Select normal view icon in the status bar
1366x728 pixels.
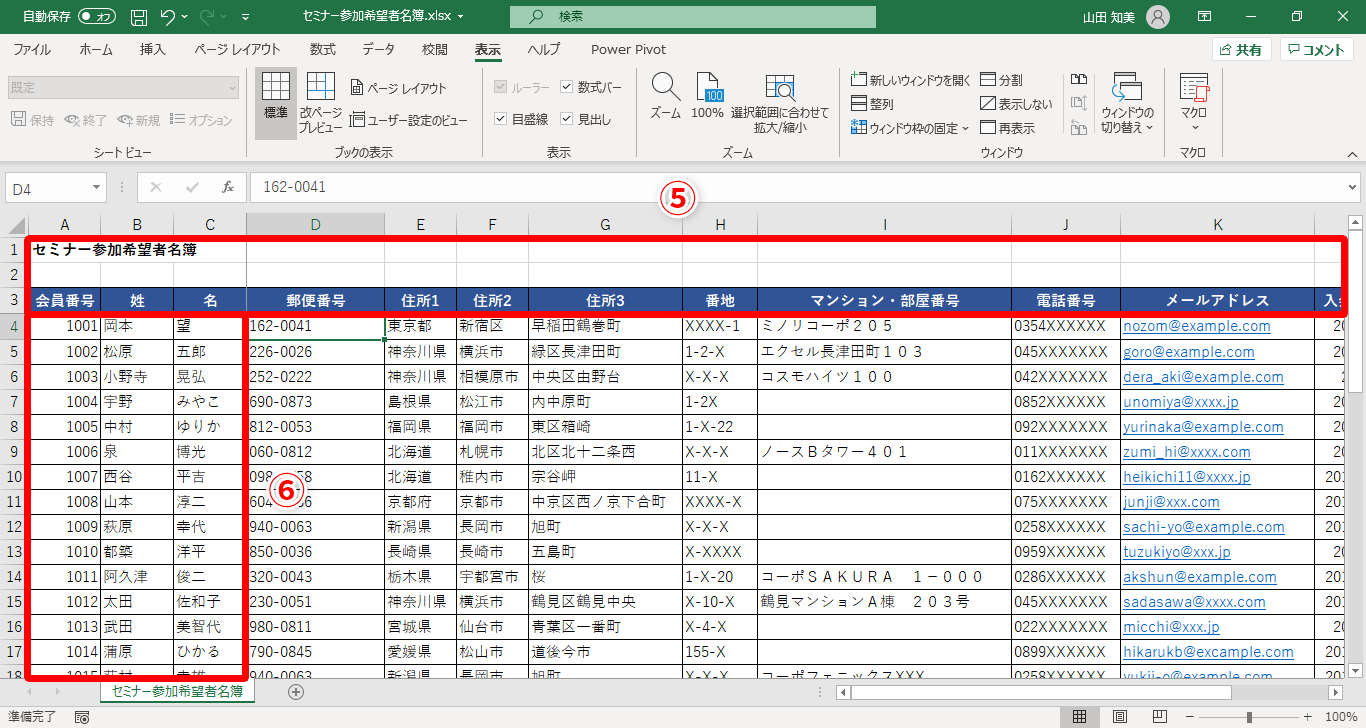click(x=1080, y=717)
